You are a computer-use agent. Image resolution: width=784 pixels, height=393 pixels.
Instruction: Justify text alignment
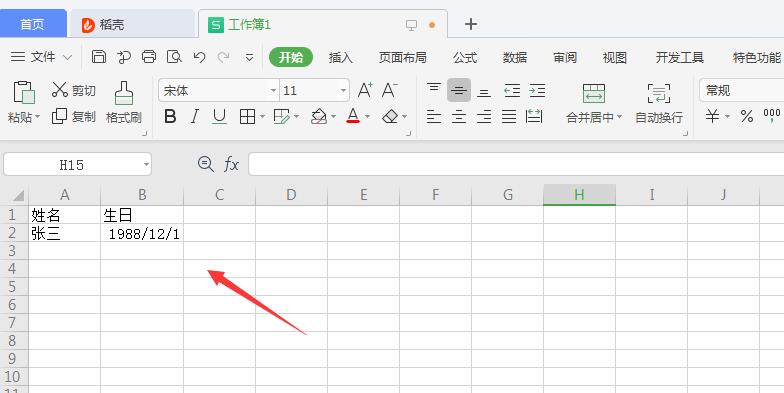(509, 117)
